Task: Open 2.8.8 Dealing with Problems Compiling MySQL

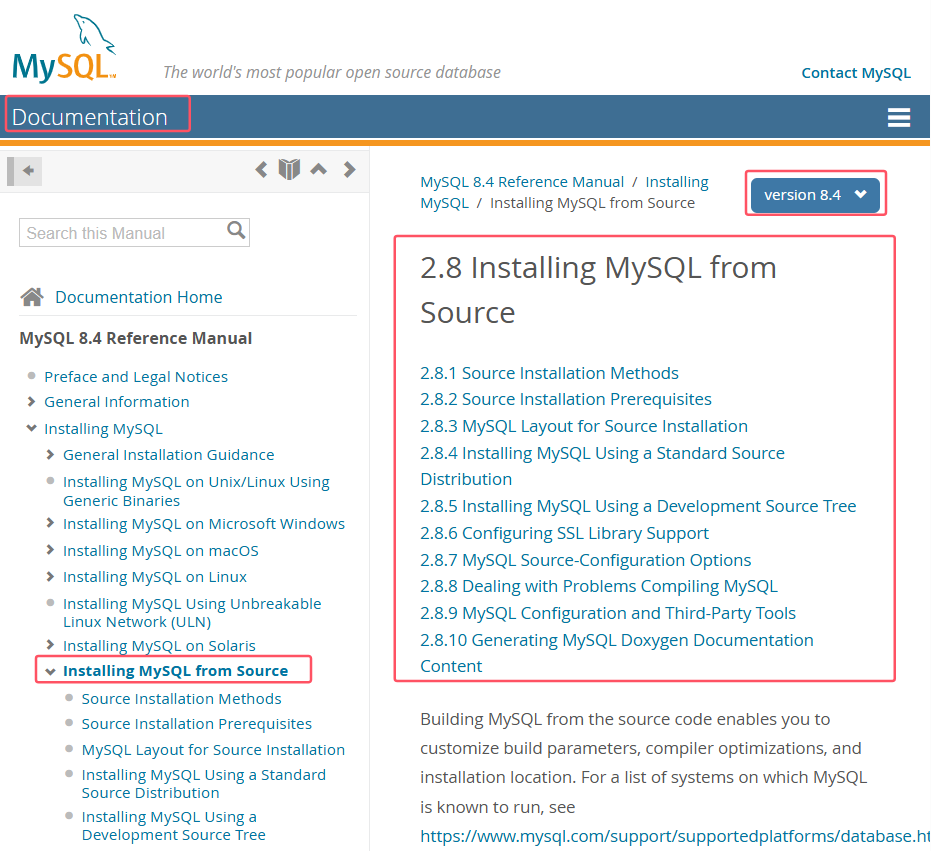Action: [598, 586]
